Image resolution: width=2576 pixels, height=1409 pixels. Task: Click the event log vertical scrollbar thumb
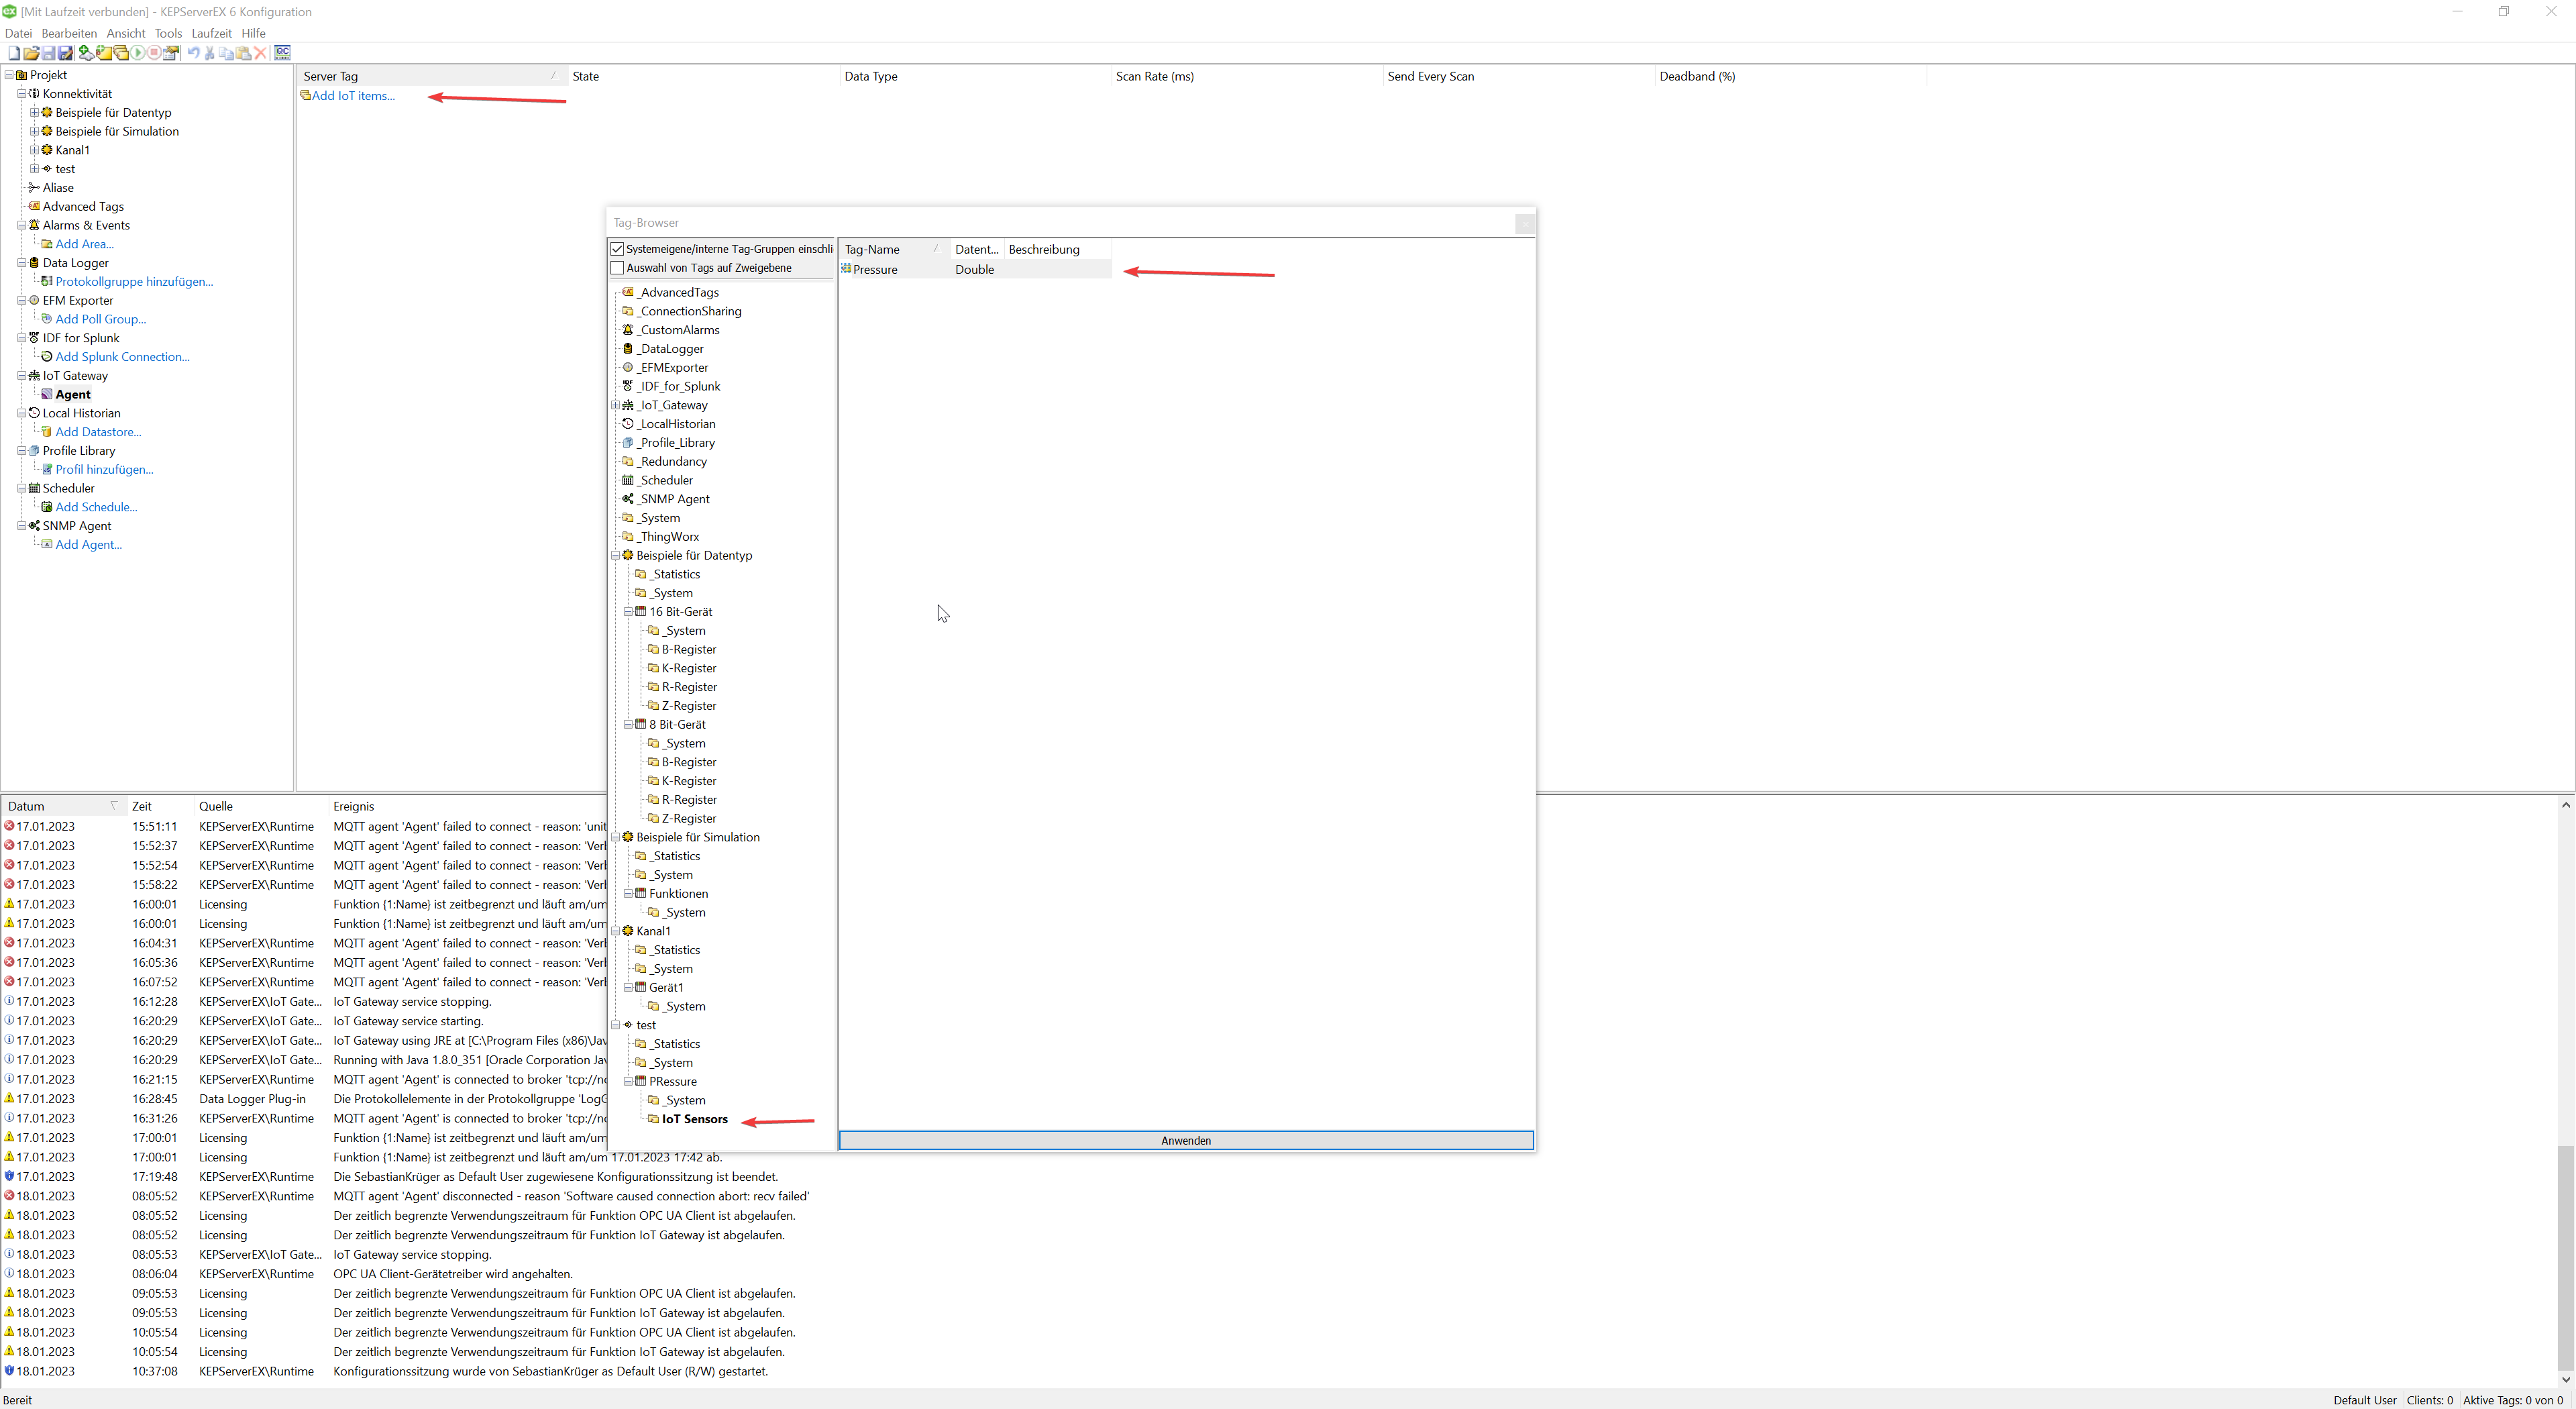(x=2565, y=1257)
